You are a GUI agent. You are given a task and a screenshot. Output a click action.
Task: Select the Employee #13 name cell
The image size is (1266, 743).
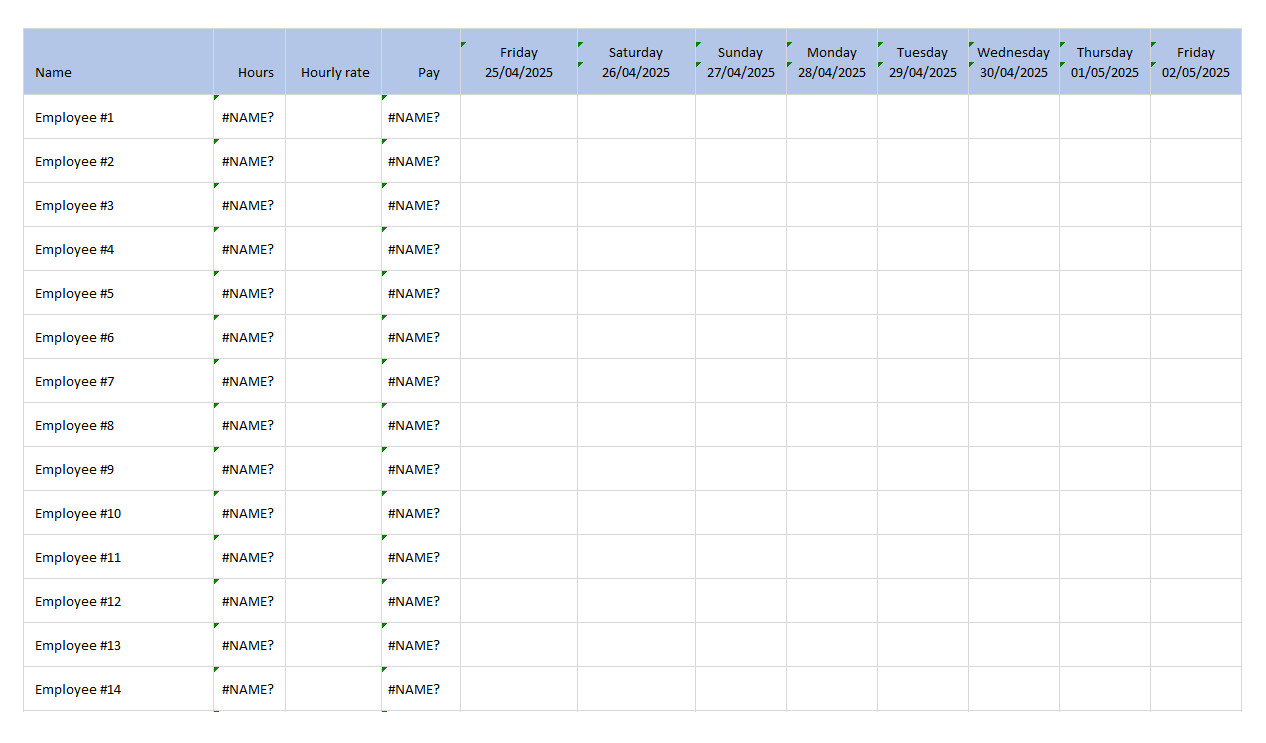click(118, 645)
